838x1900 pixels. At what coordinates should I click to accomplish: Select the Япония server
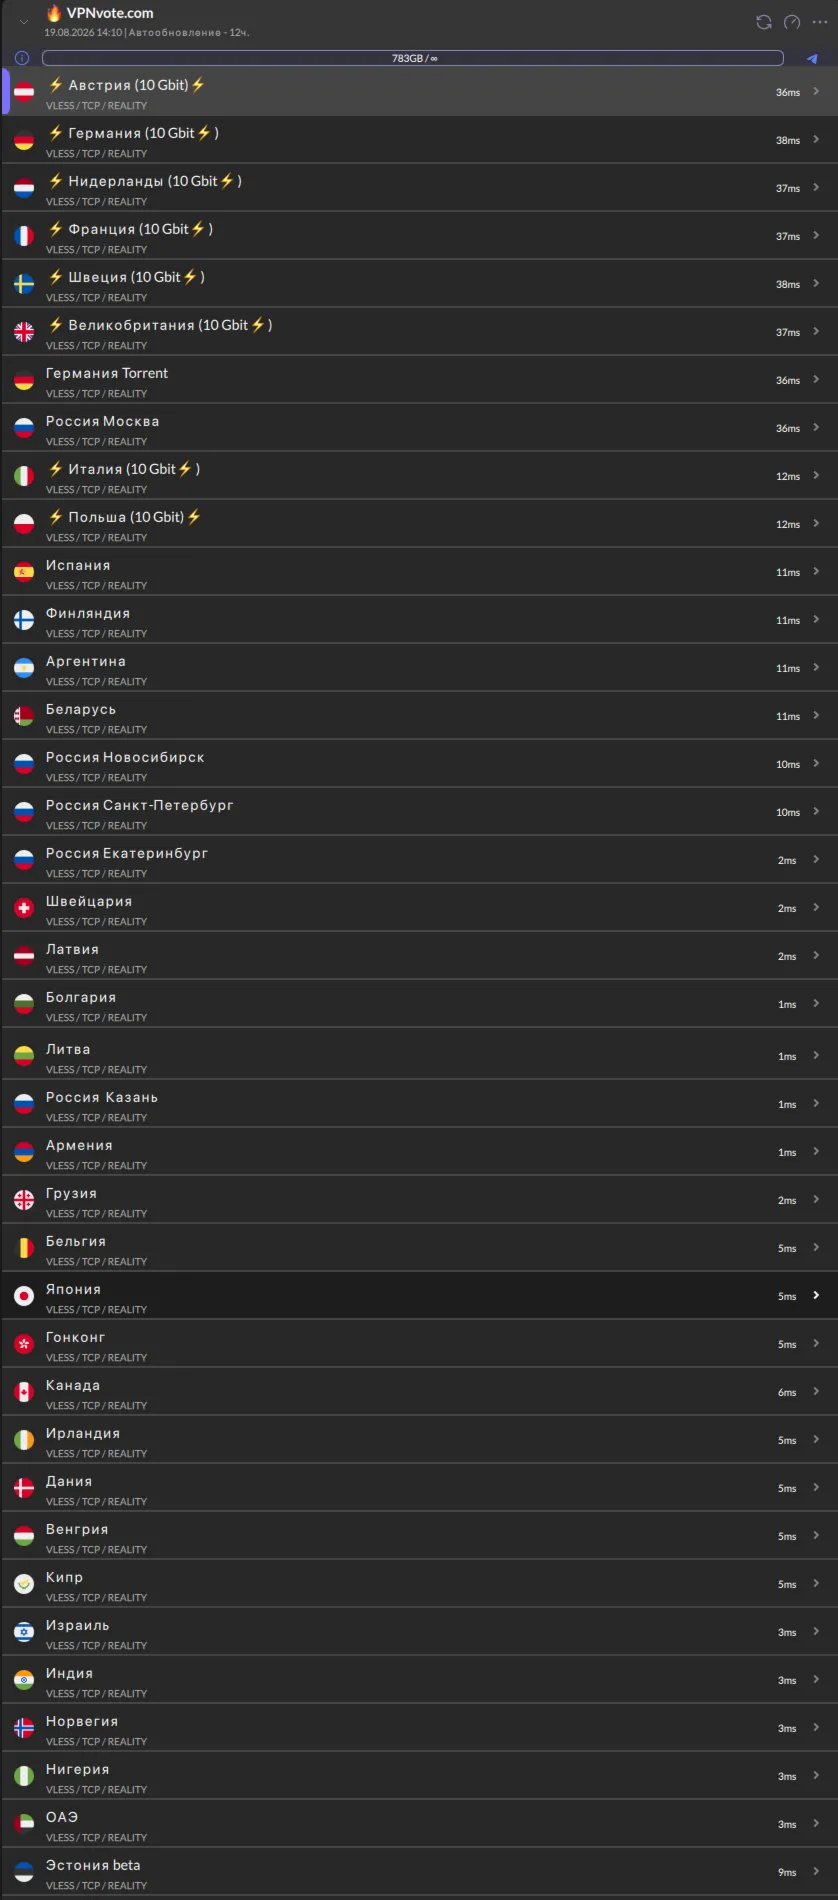pyautogui.click(x=420, y=1296)
